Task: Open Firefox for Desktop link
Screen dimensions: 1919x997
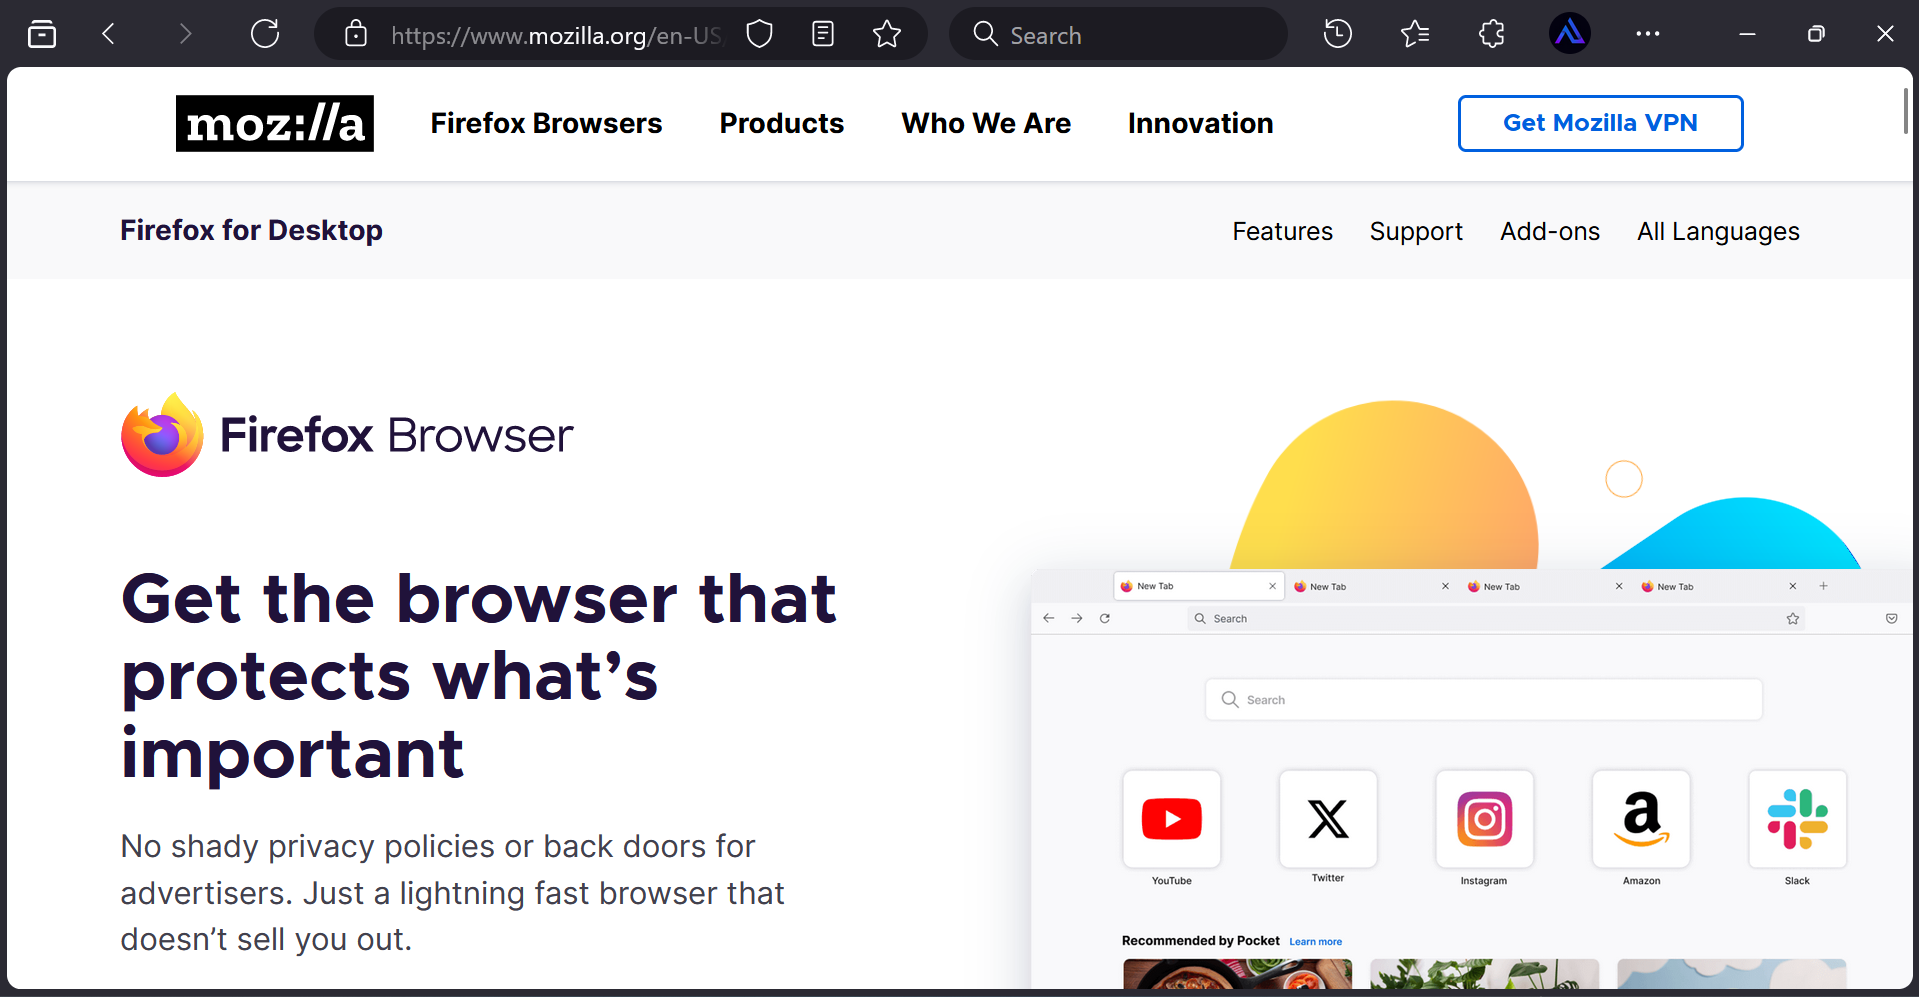Action: coord(251,231)
